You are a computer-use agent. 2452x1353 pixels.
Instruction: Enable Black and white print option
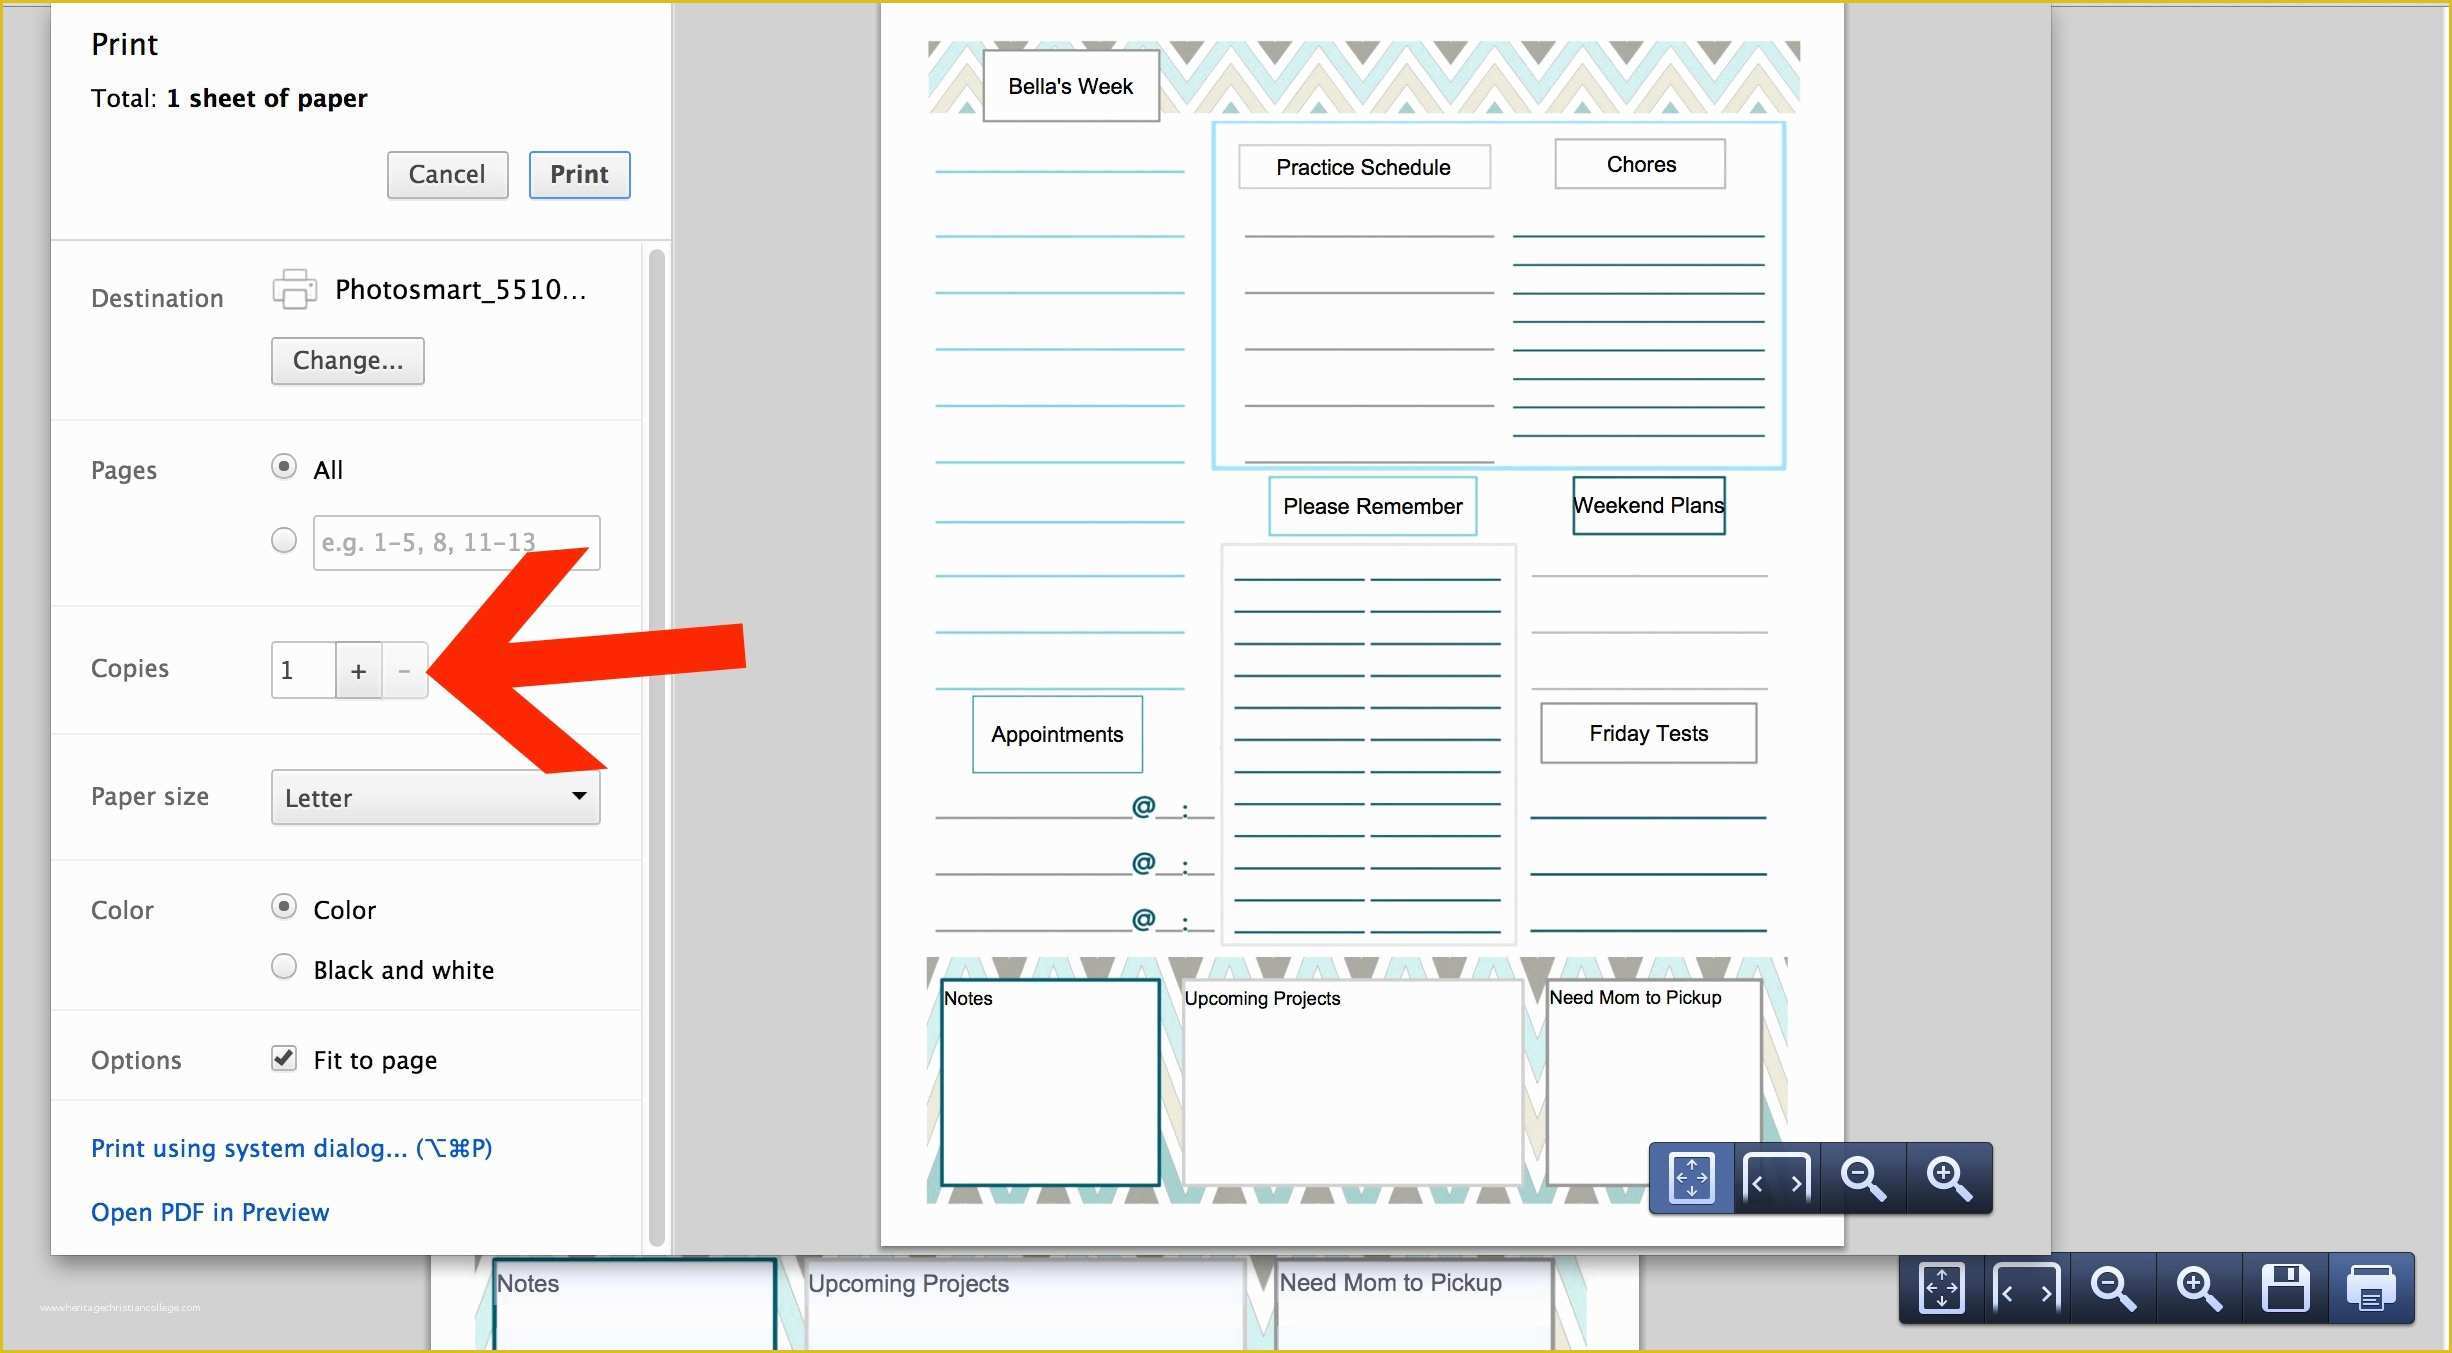[285, 966]
